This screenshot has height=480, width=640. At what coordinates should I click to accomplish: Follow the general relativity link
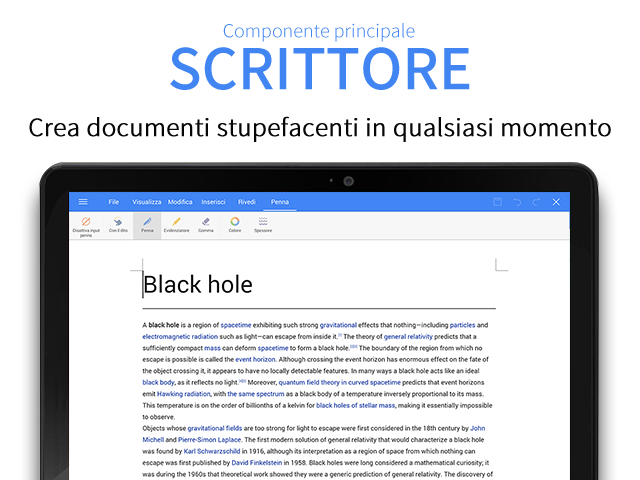coord(408,336)
